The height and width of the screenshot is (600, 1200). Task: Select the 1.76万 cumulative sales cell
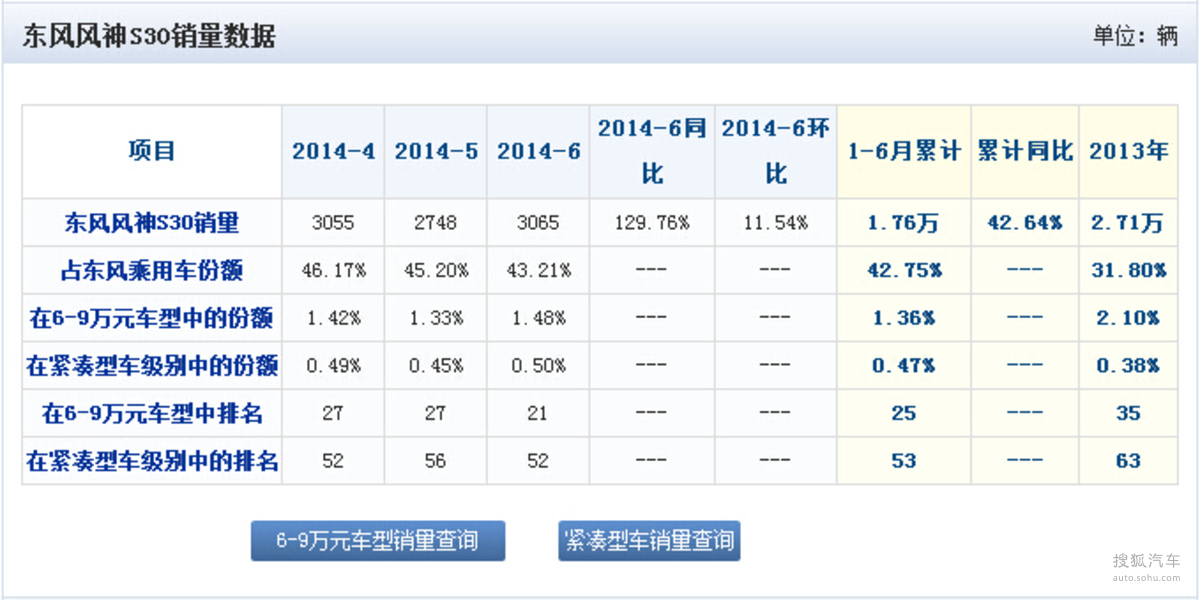(904, 223)
